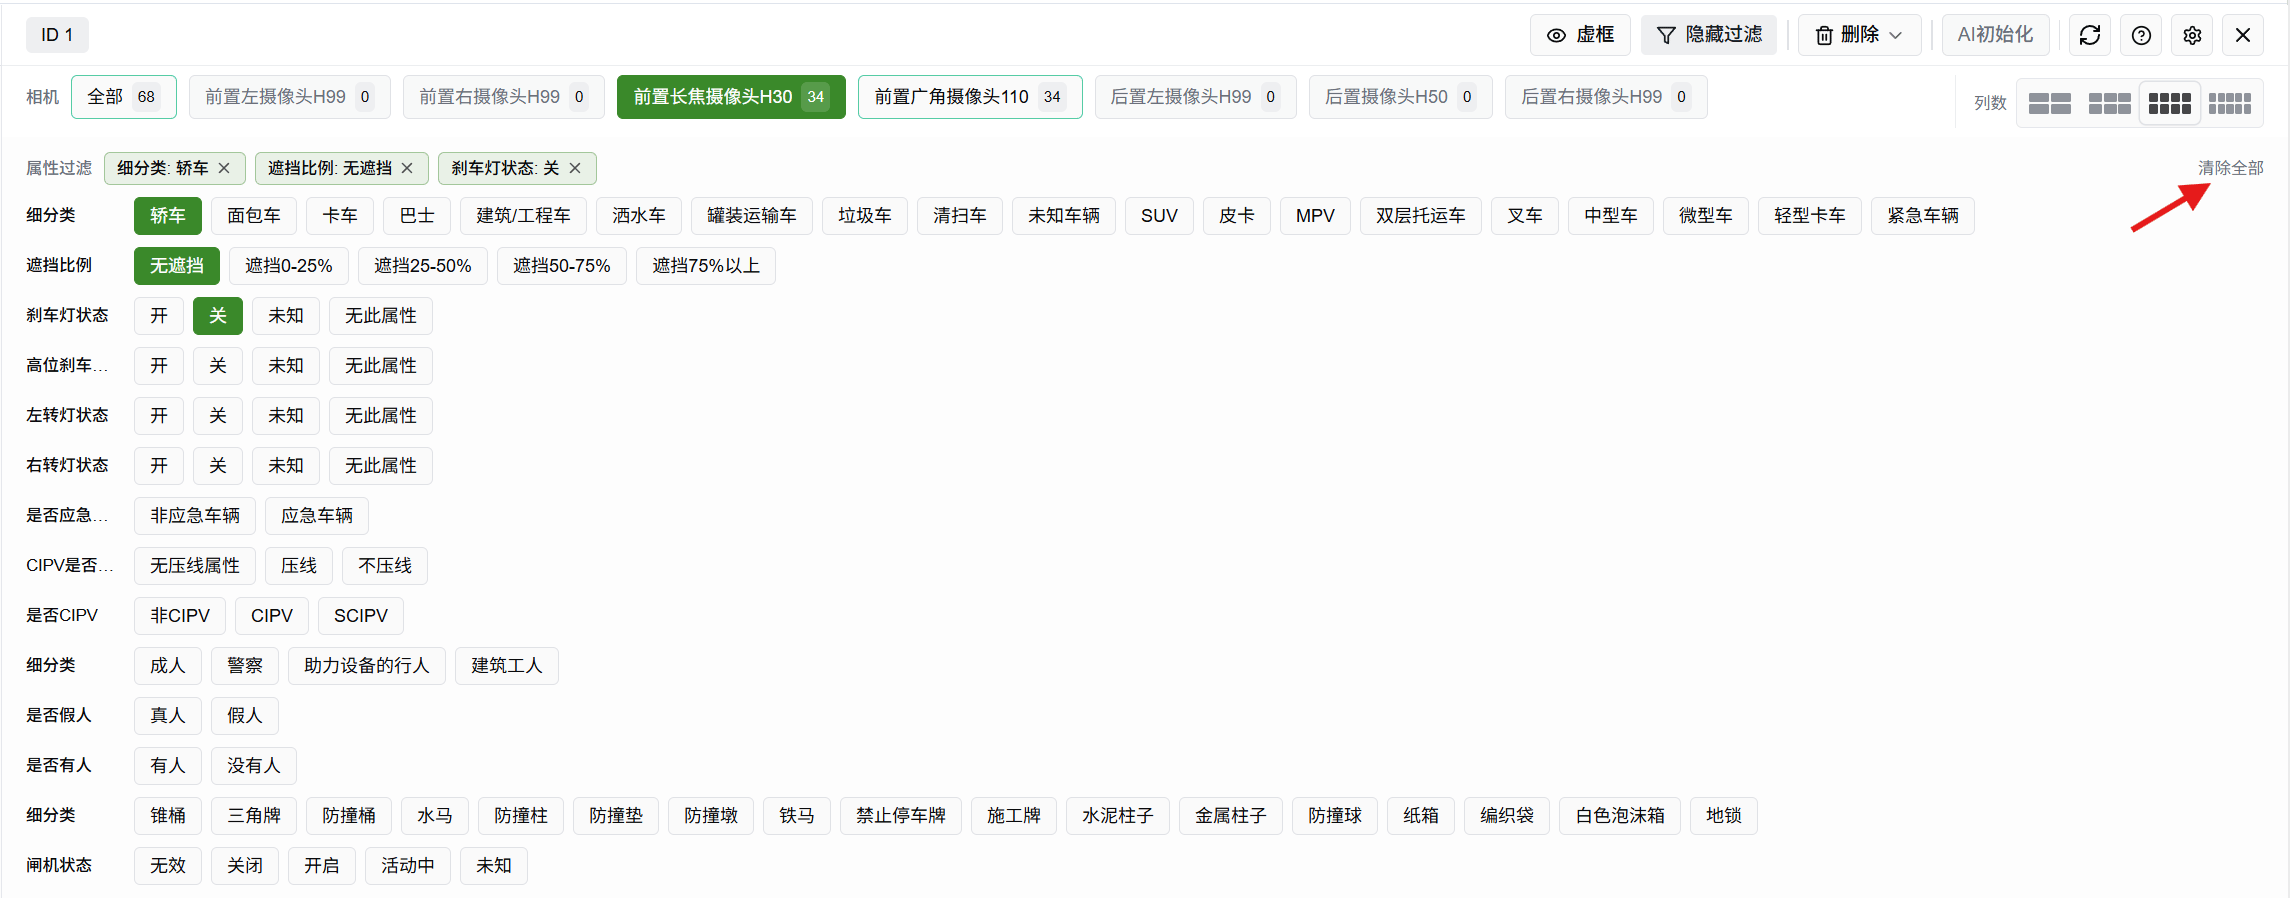Switch to the 全部 68 camera tab
The height and width of the screenshot is (898, 2290).
124,97
